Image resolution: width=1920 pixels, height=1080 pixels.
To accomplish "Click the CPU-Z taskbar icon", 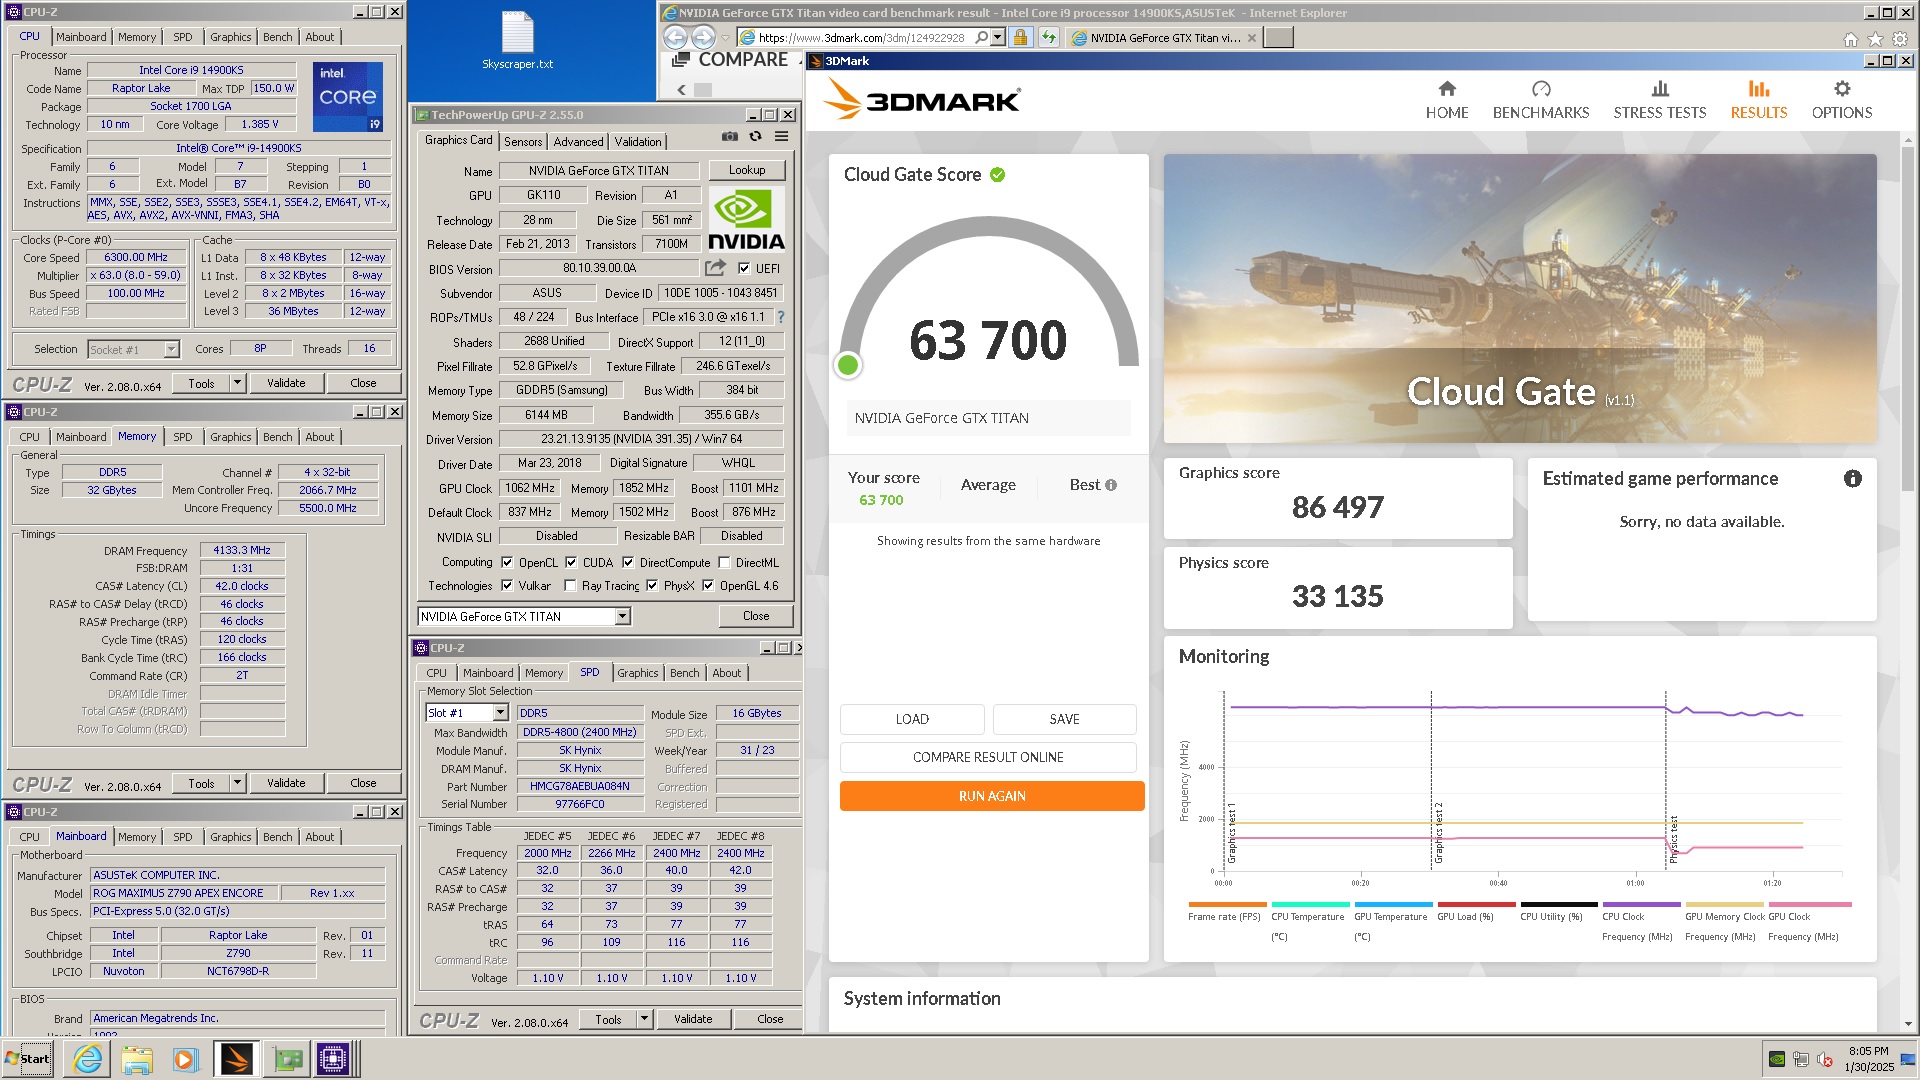I will coord(332,1059).
